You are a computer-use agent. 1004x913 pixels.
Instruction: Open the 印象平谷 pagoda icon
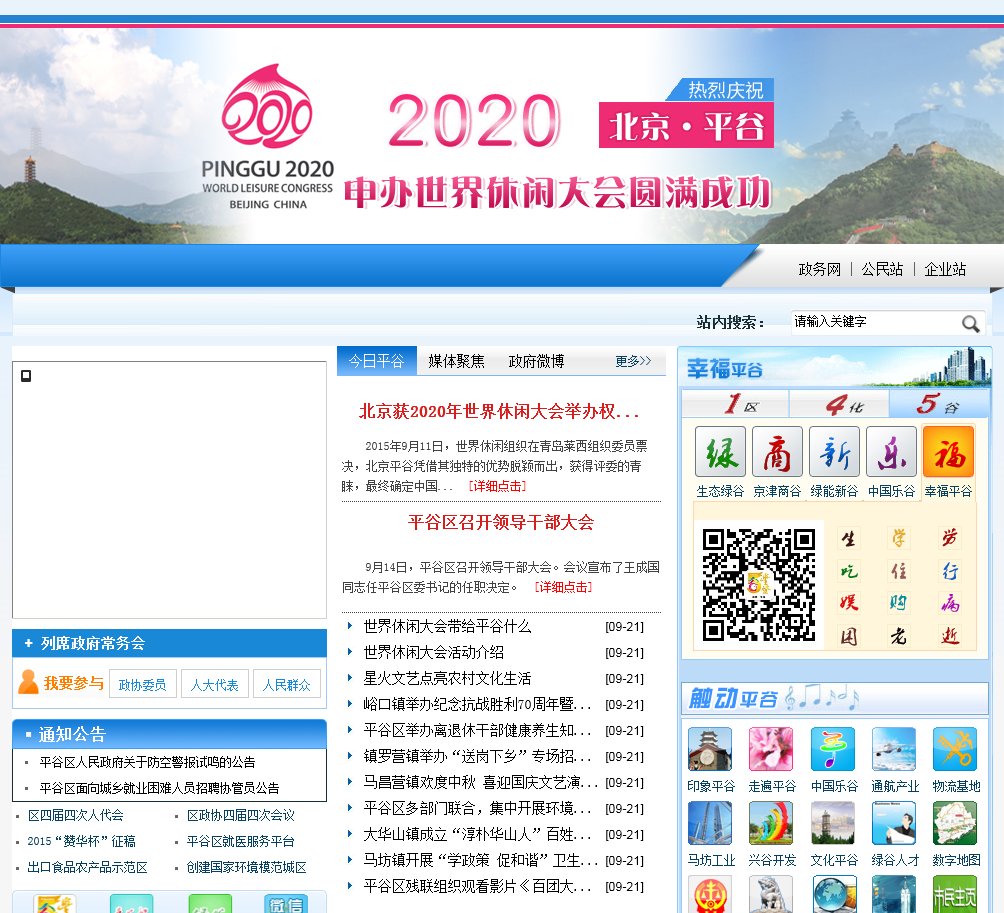pyautogui.click(x=710, y=748)
